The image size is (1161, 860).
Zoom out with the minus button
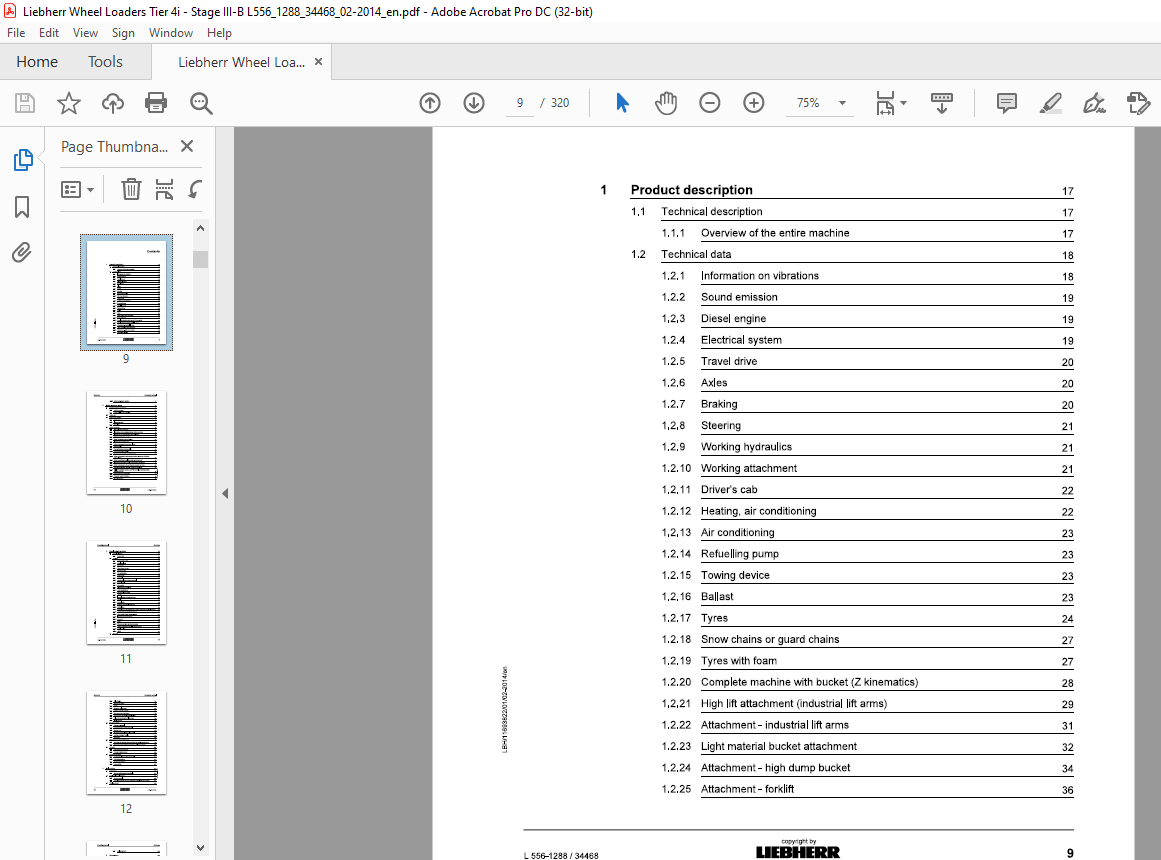click(x=709, y=103)
